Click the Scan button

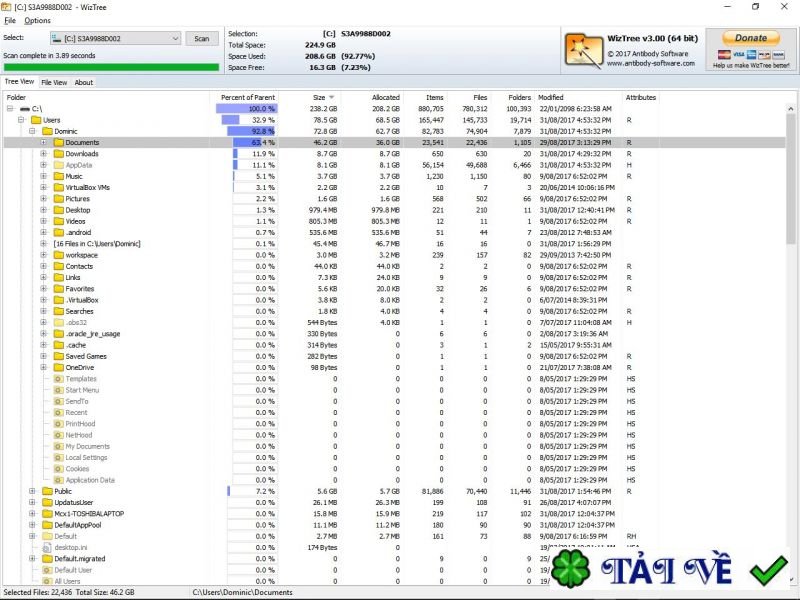point(202,38)
